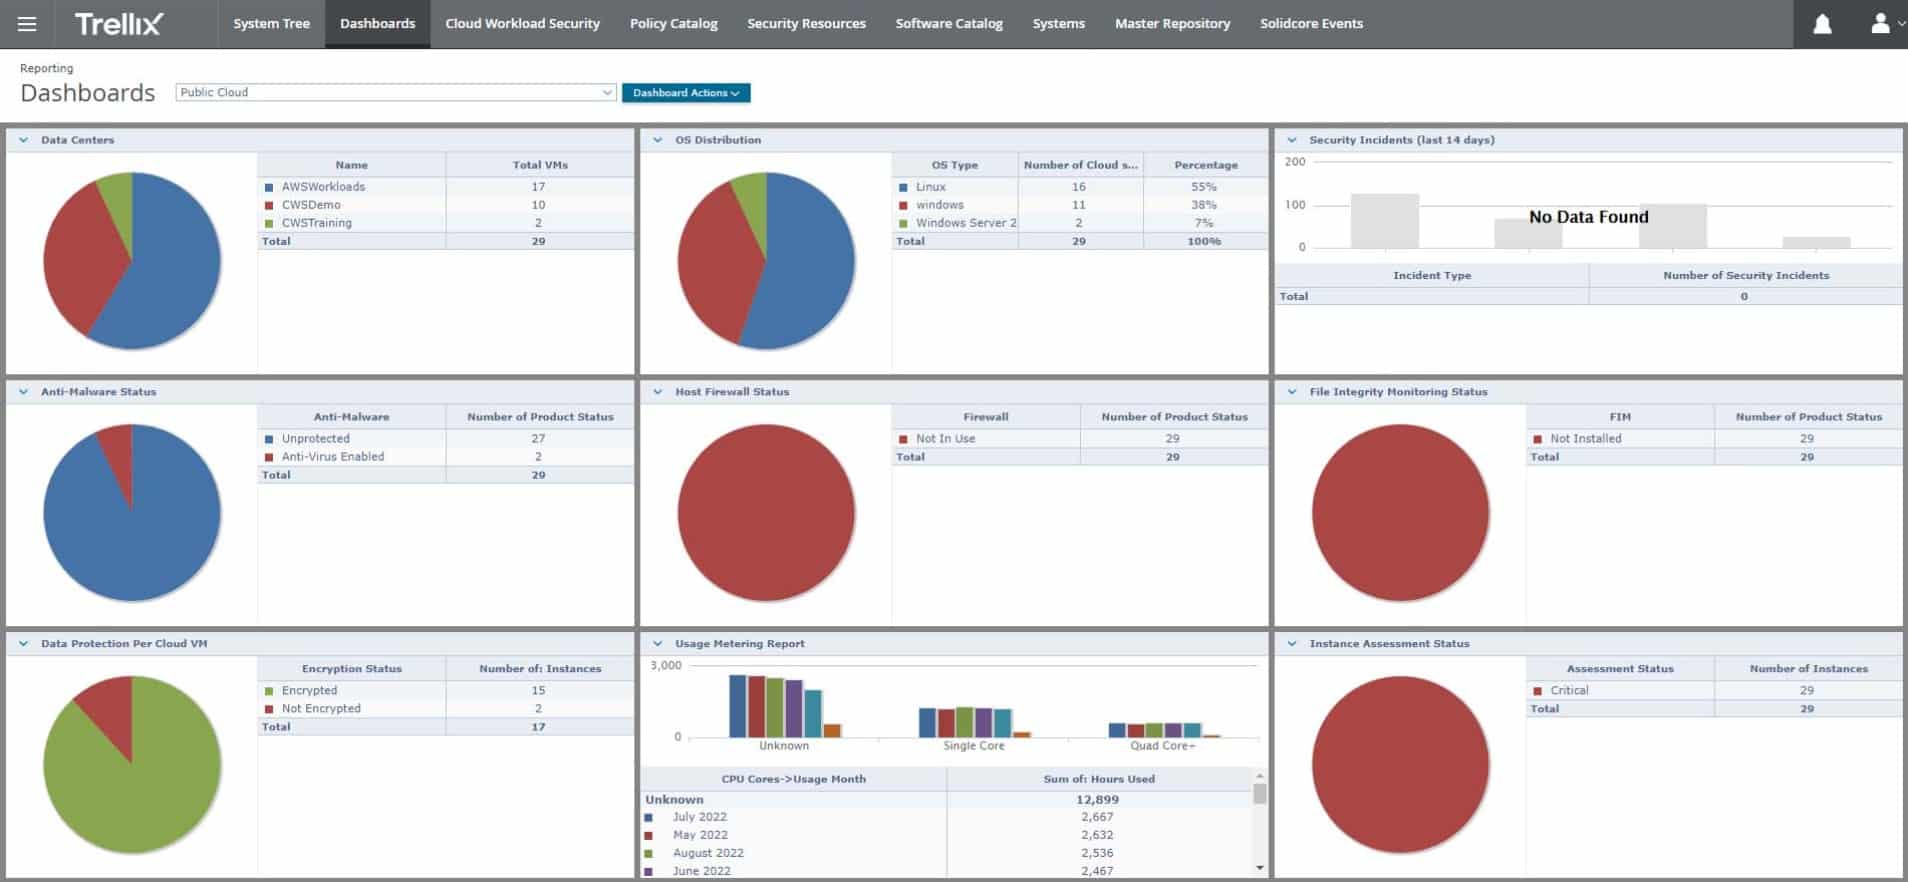Open the Master Repository tab
This screenshot has width=1908, height=882.
coord(1172,24)
